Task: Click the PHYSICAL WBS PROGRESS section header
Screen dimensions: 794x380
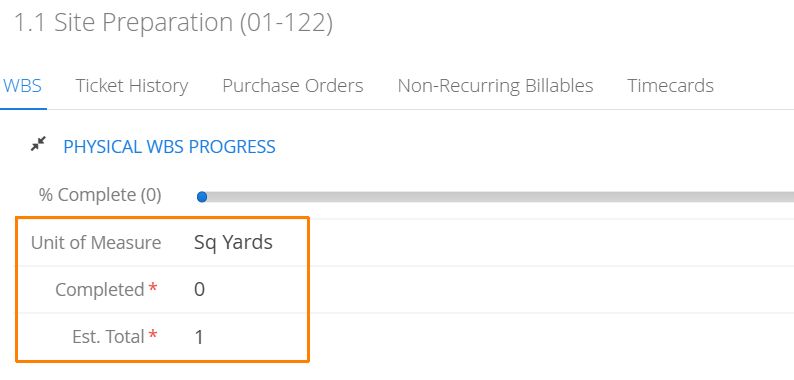Action: pos(169,147)
